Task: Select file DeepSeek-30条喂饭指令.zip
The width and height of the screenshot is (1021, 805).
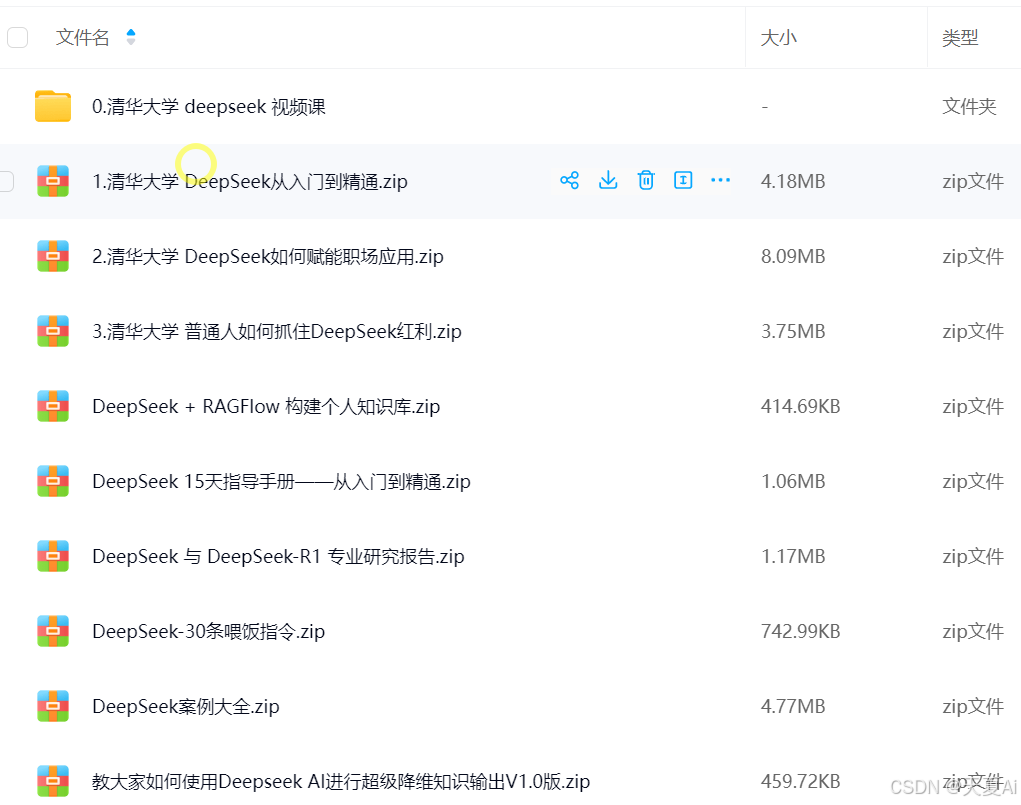Action: (x=209, y=630)
